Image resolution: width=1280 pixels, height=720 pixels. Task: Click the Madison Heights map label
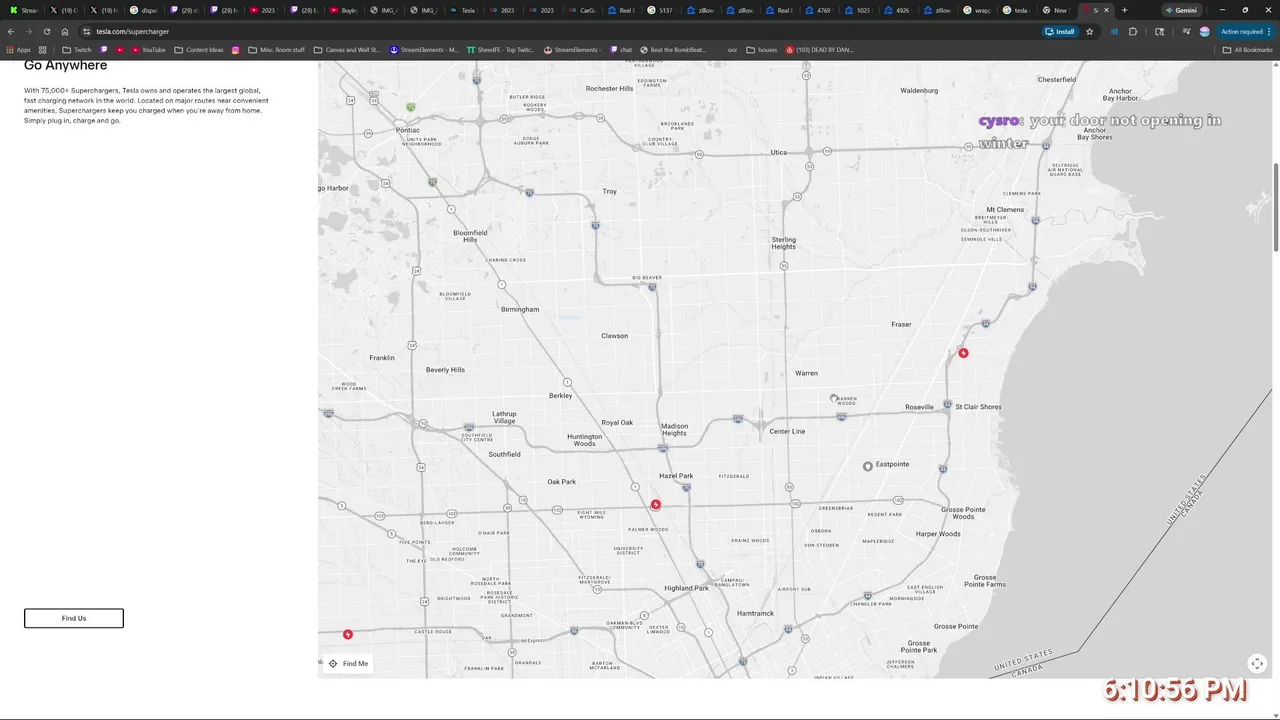[x=674, y=430]
